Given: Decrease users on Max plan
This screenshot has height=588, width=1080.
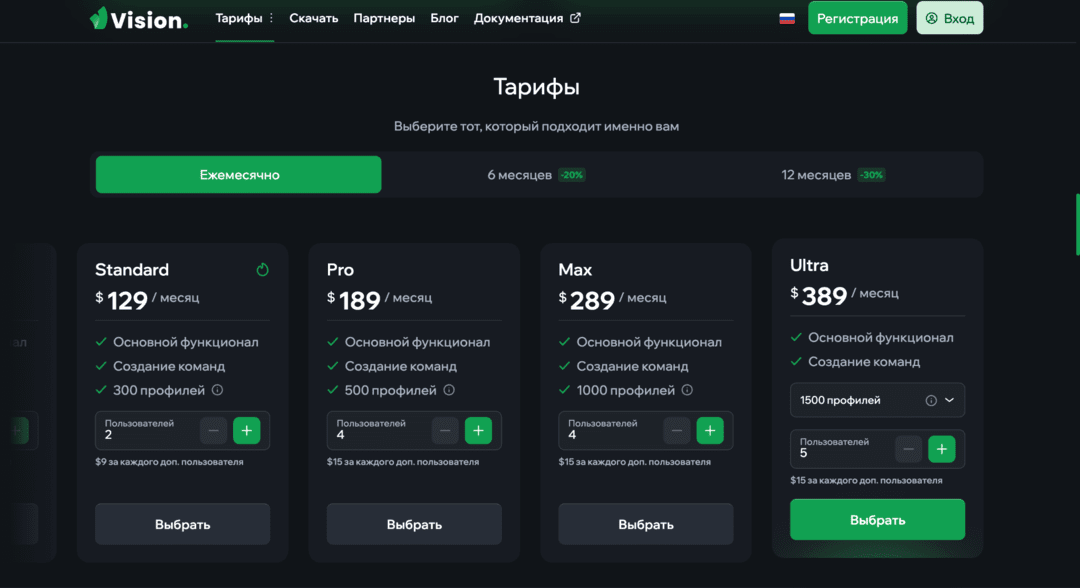Looking at the screenshot, I should pos(676,430).
